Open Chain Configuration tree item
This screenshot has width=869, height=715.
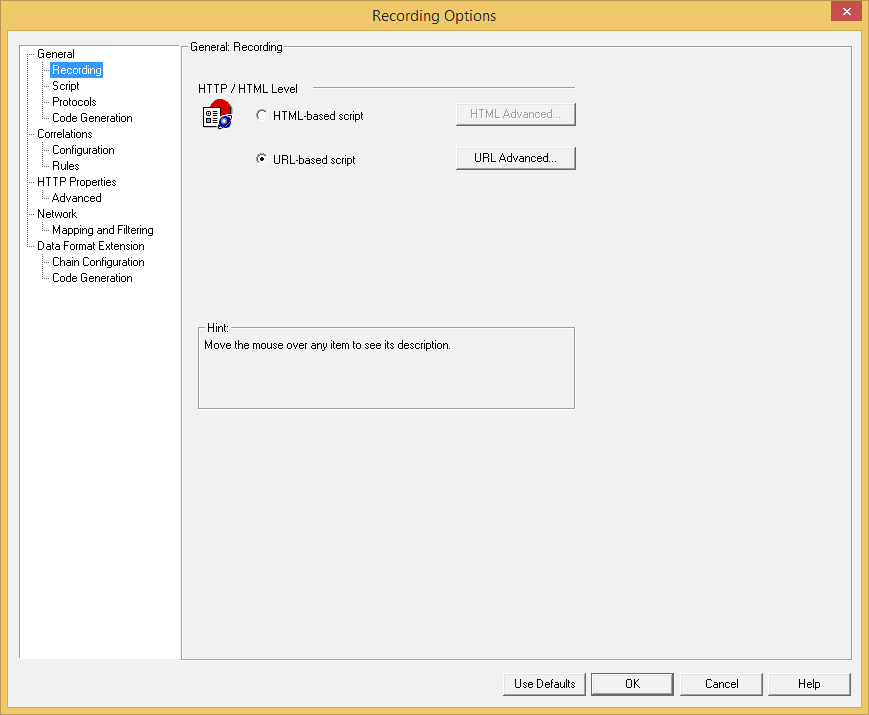coord(98,262)
